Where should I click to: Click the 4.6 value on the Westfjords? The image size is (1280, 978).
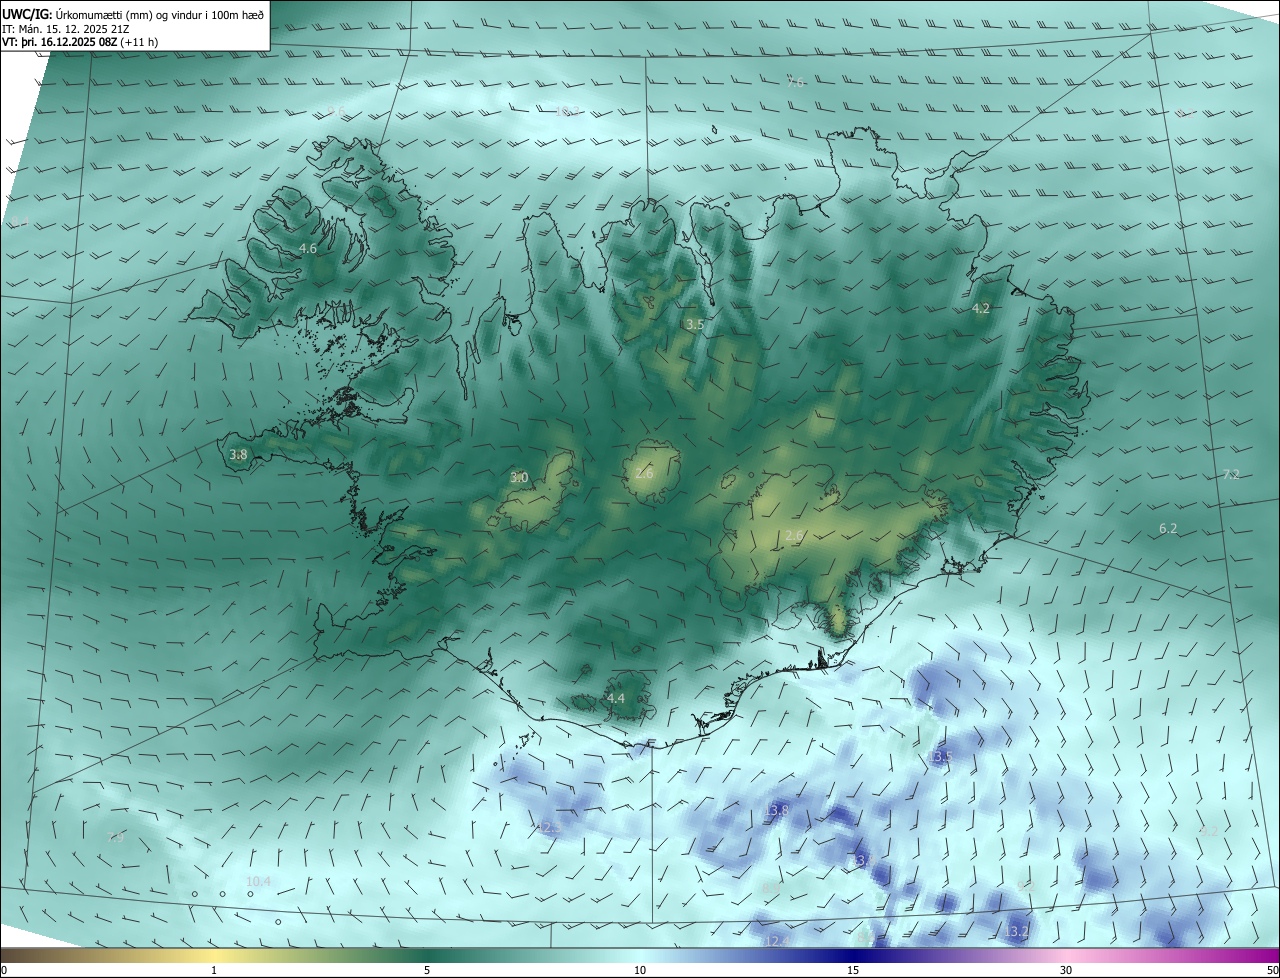pyautogui.click(x=308, y=248)
